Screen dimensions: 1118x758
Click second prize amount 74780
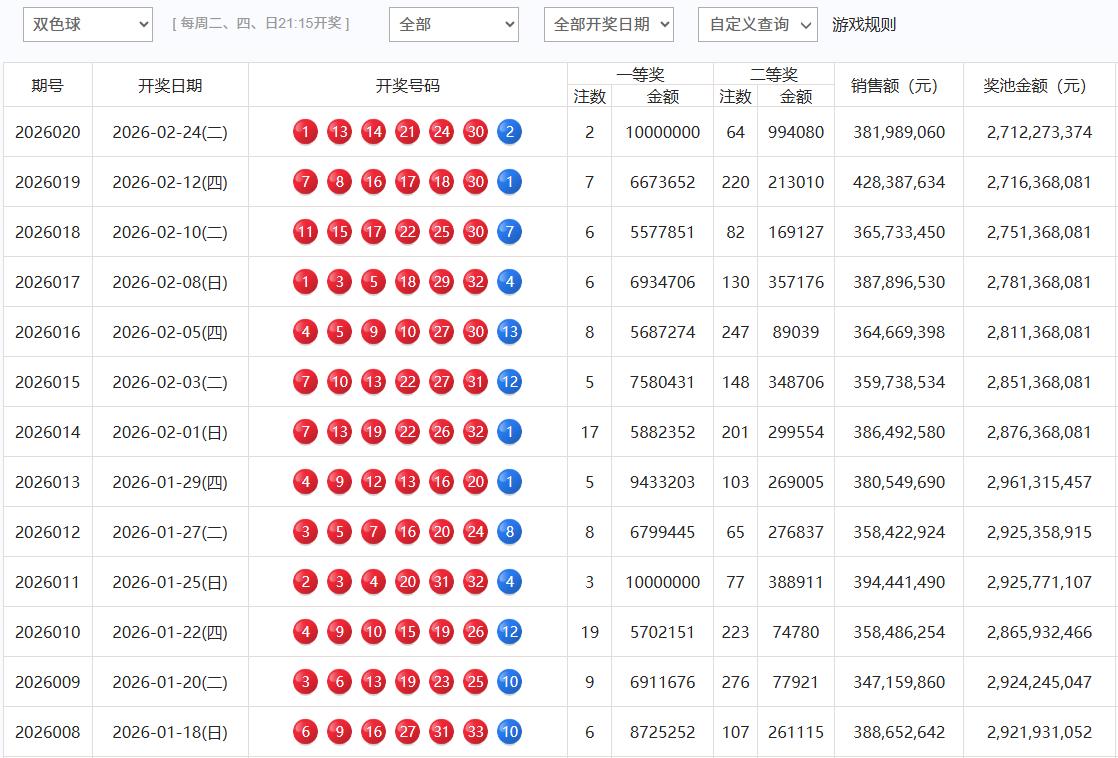pyautogui.click(x=796, y=632)
